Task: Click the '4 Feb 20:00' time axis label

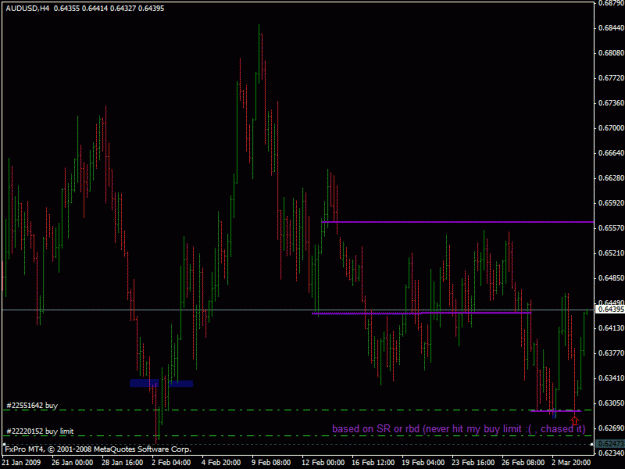Action: point(221,462)
